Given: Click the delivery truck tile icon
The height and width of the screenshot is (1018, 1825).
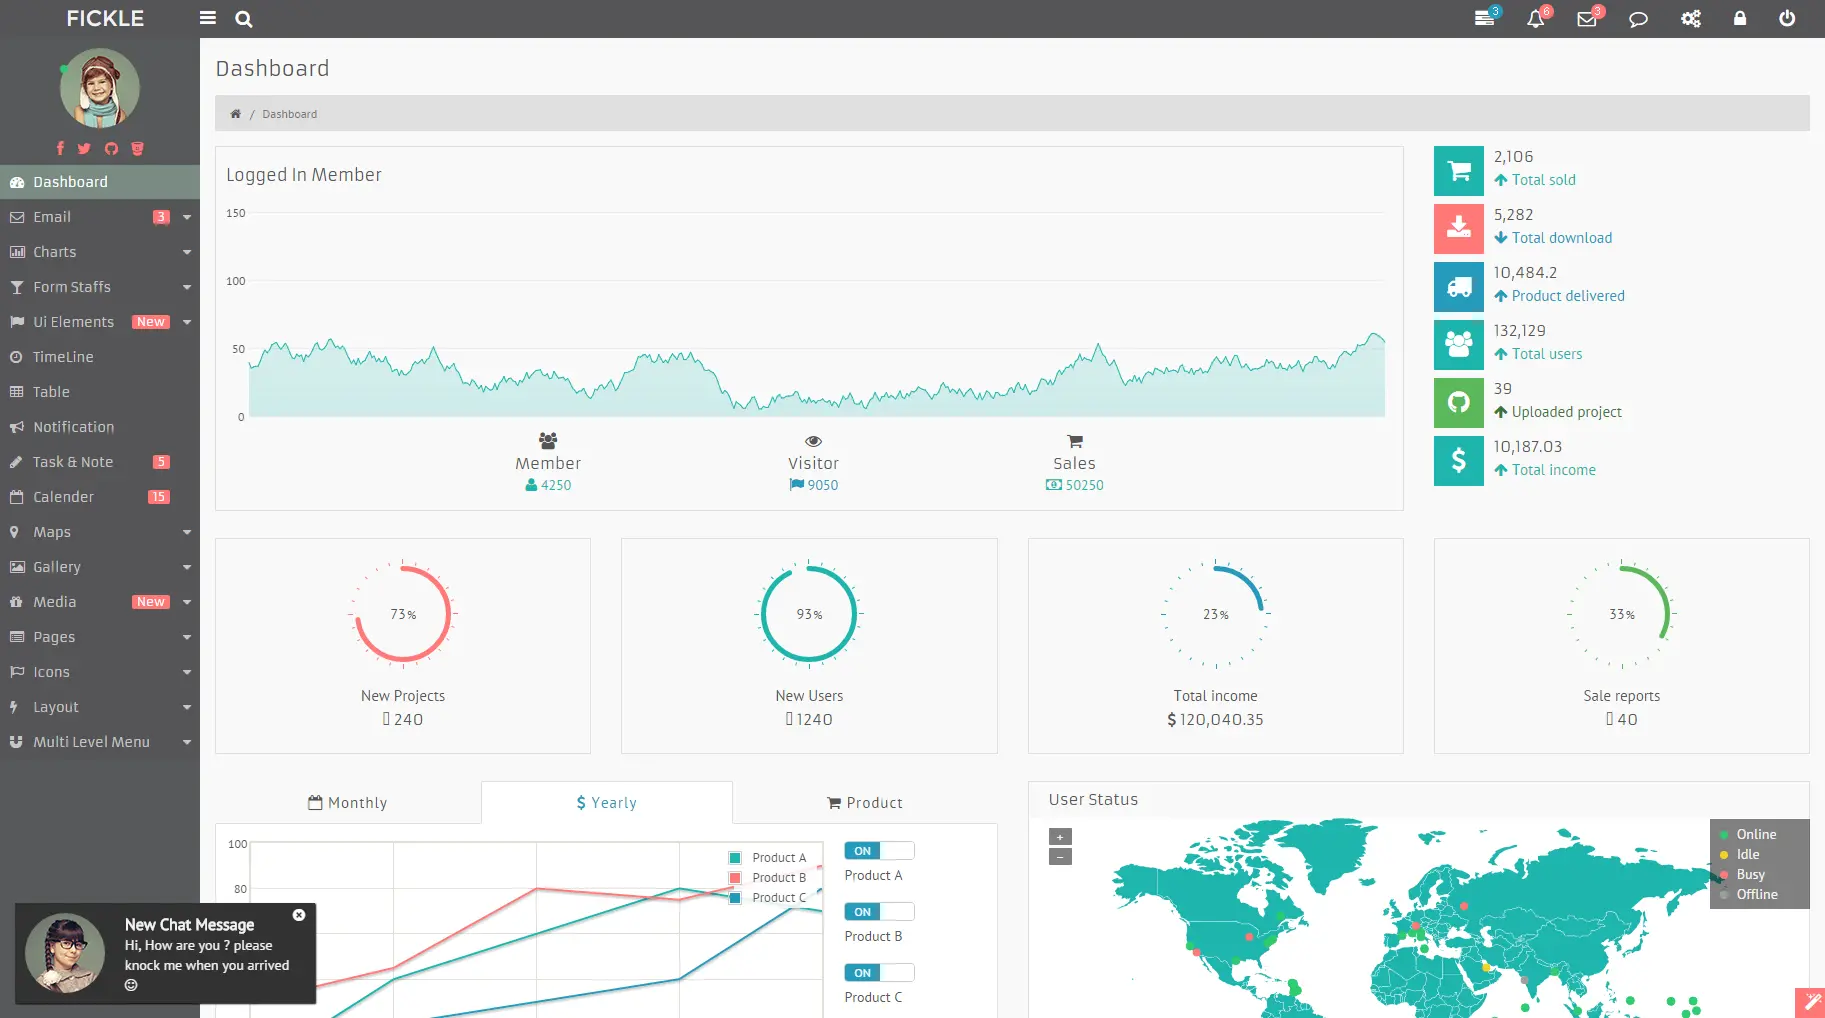Looking at the screenshot, I should click(x=1459, y=287).
